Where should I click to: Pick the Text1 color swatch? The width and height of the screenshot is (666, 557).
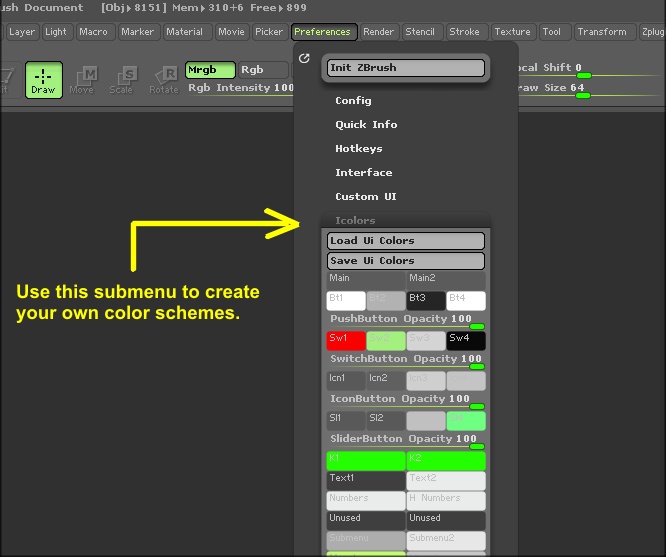click(366, 481)
